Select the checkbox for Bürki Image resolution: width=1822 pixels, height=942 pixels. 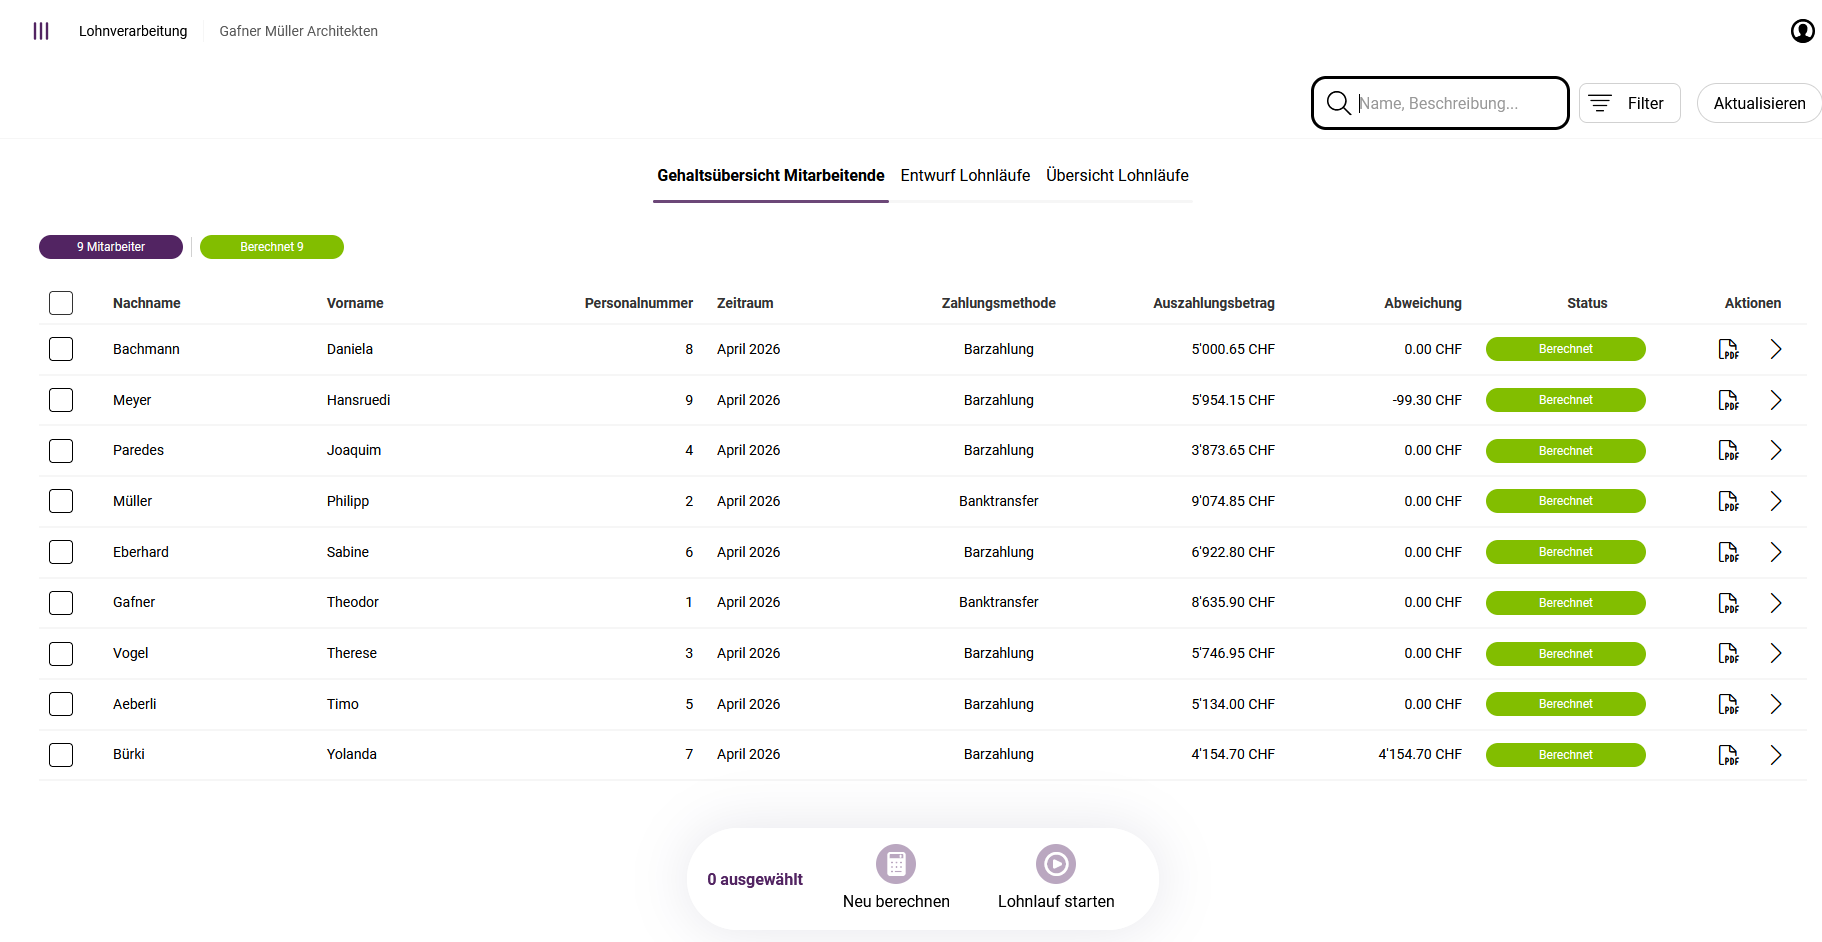(61, 754)
